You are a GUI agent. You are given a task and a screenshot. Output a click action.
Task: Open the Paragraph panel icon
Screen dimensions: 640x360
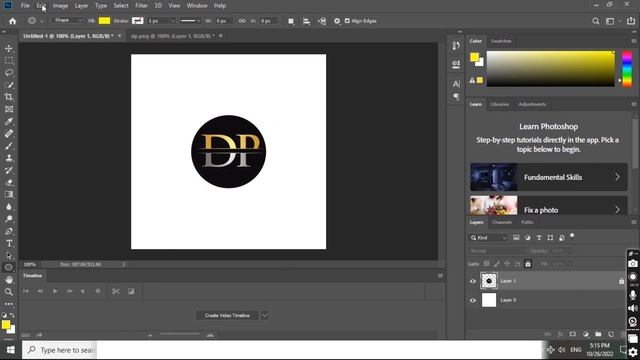click(x=456, y=97)
